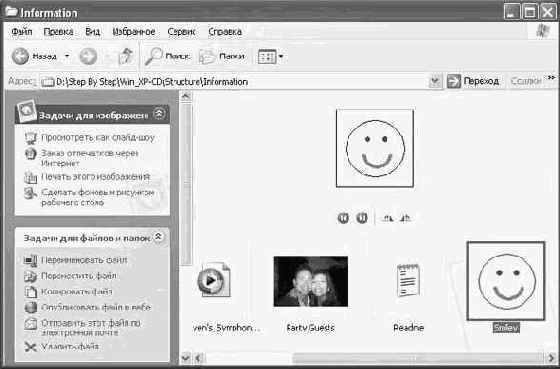Select the Symphony media file icon
560x369 pixels.
[x=214, y=280]
